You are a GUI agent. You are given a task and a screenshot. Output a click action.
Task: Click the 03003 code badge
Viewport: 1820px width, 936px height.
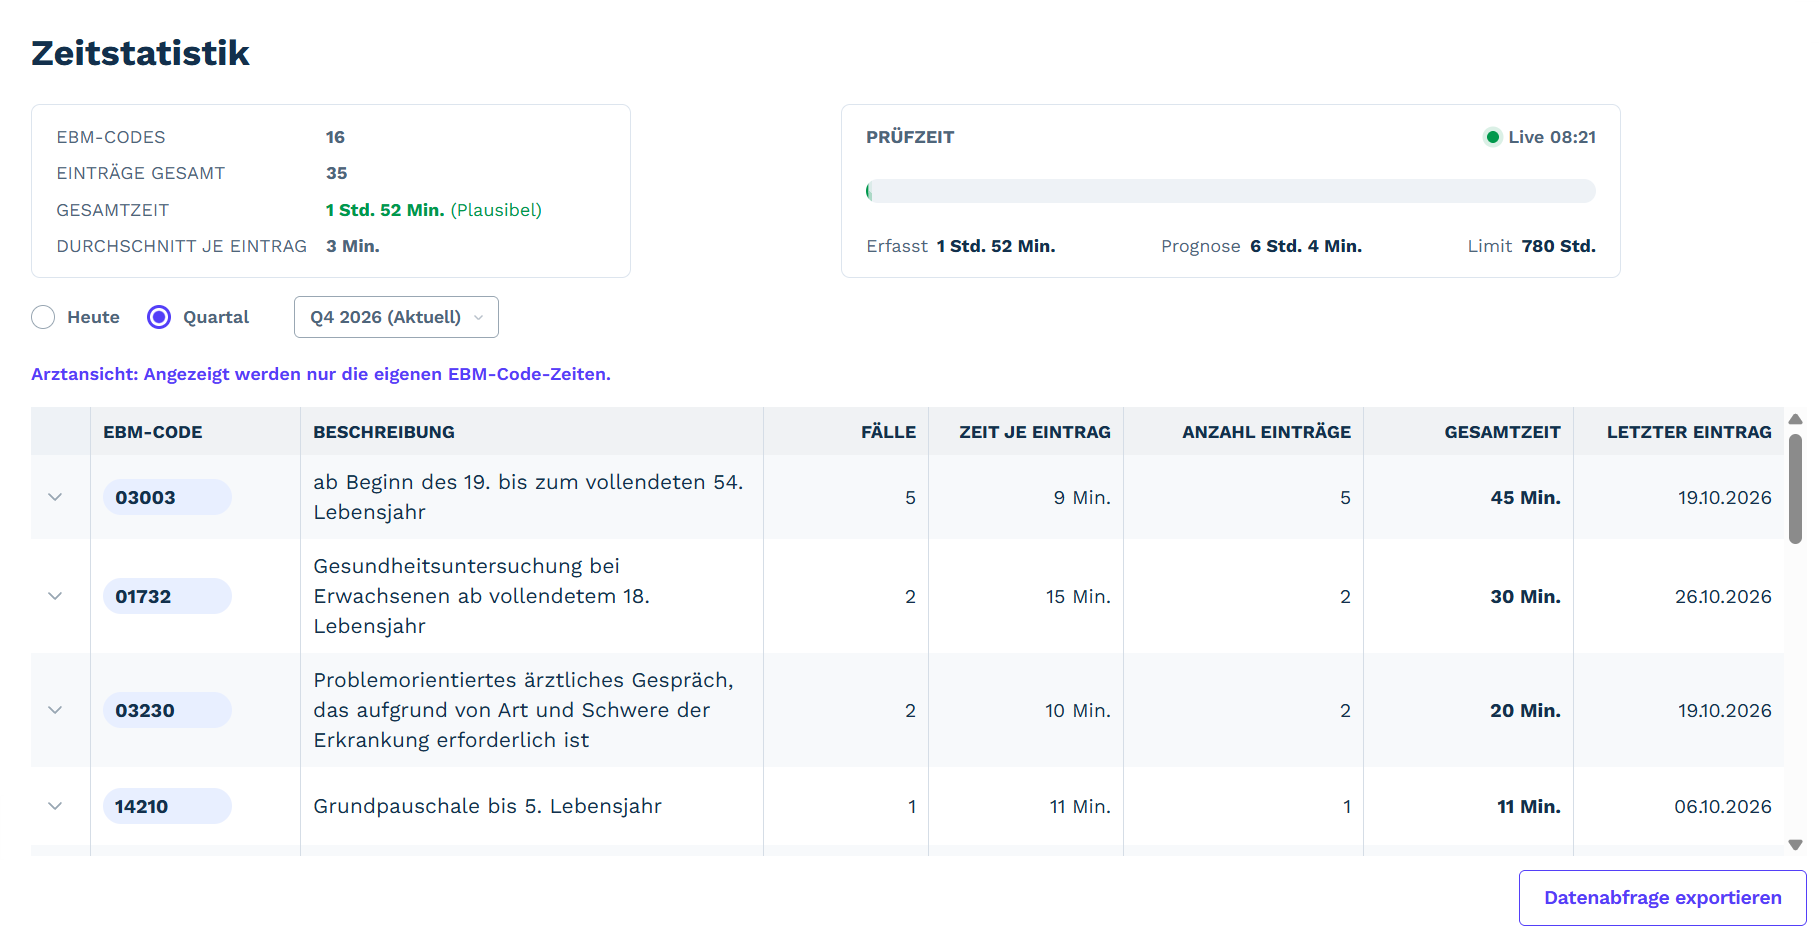pos(167,497)
